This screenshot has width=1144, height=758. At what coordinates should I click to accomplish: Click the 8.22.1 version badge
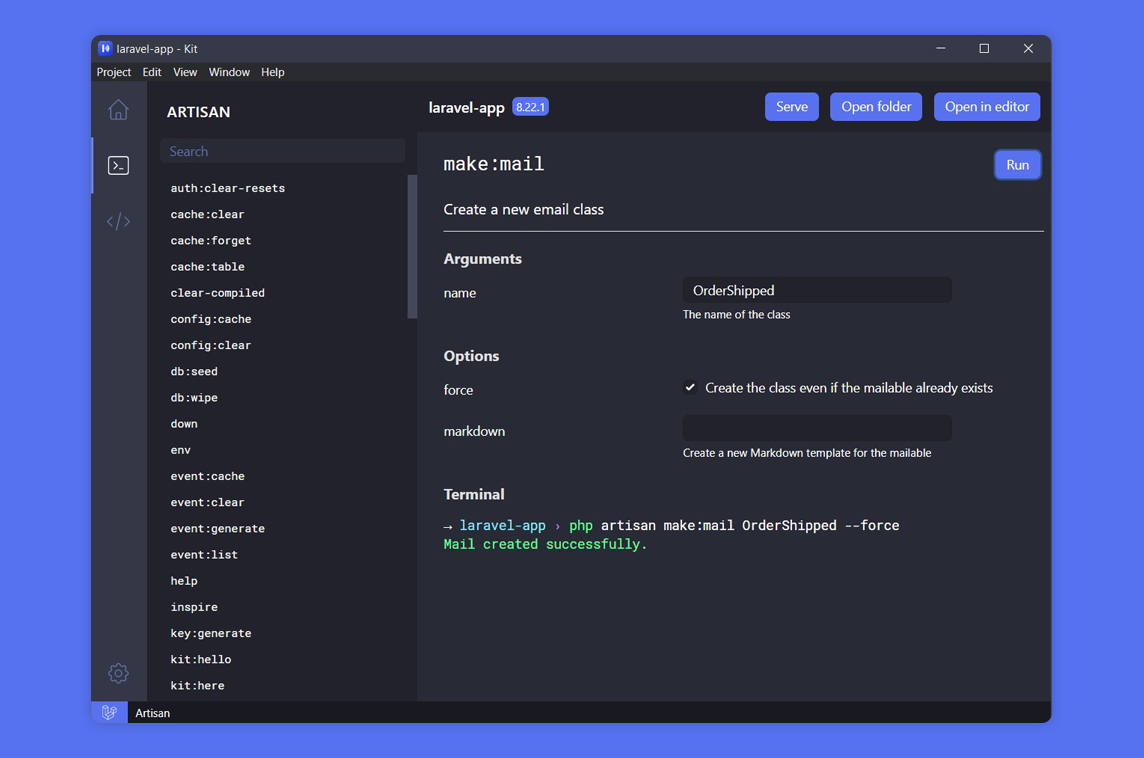[x=530, y=107]
